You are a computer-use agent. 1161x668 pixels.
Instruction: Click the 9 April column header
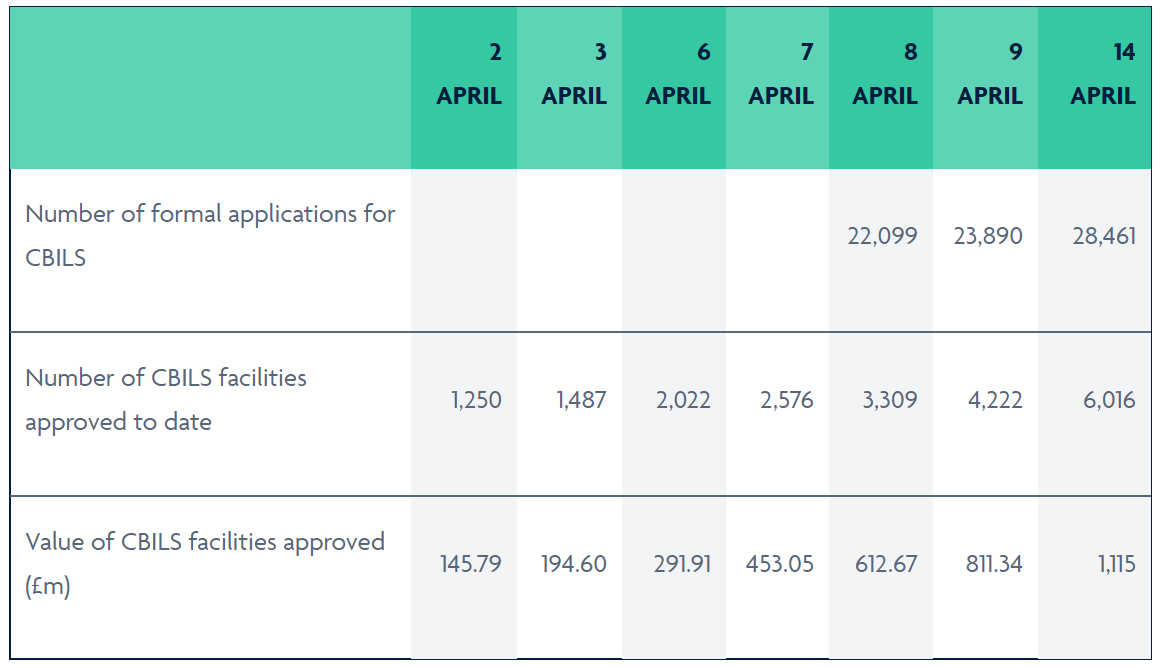coord(990,75)
